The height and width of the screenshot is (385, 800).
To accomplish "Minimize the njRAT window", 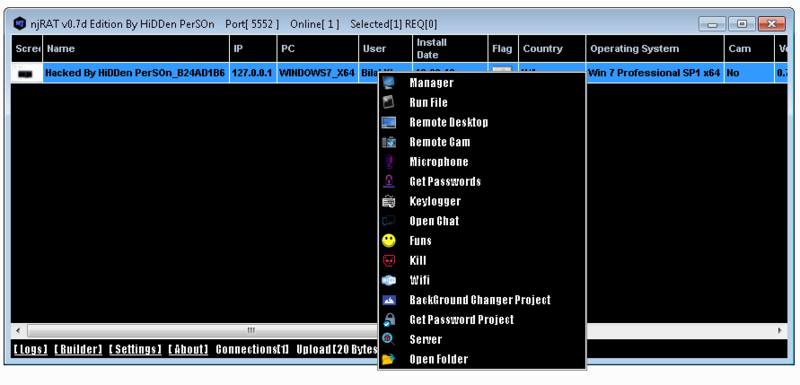I will [x=712, y=23].
